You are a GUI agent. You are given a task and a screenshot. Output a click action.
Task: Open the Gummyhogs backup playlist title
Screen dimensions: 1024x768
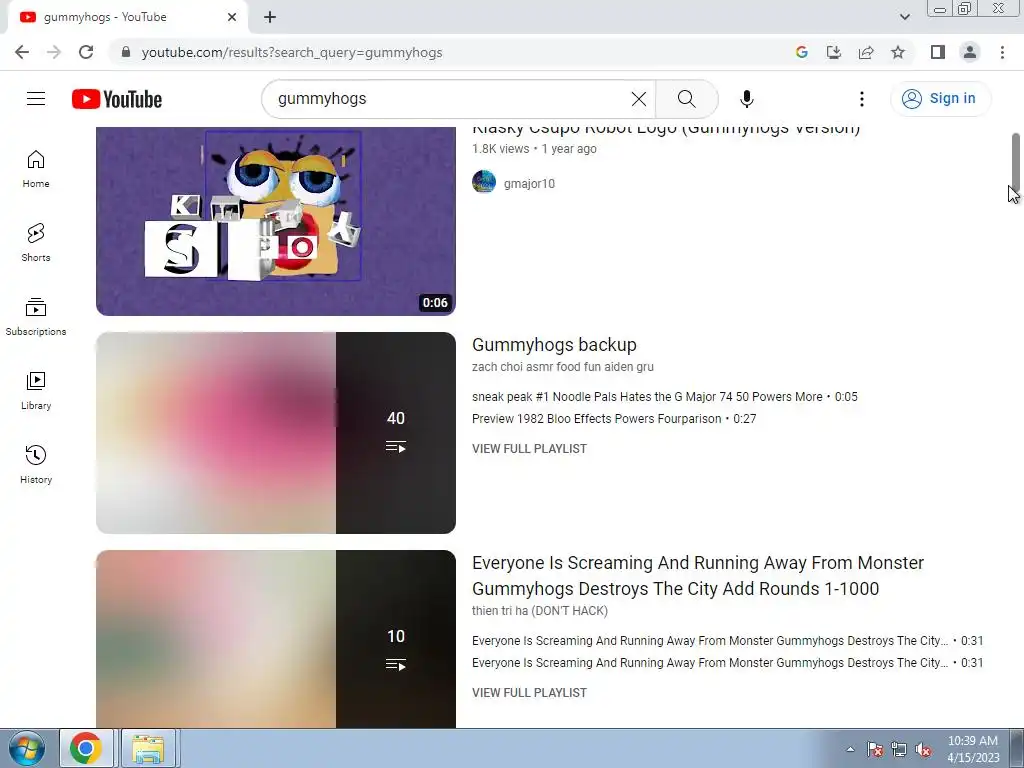(x=554, y=345)
